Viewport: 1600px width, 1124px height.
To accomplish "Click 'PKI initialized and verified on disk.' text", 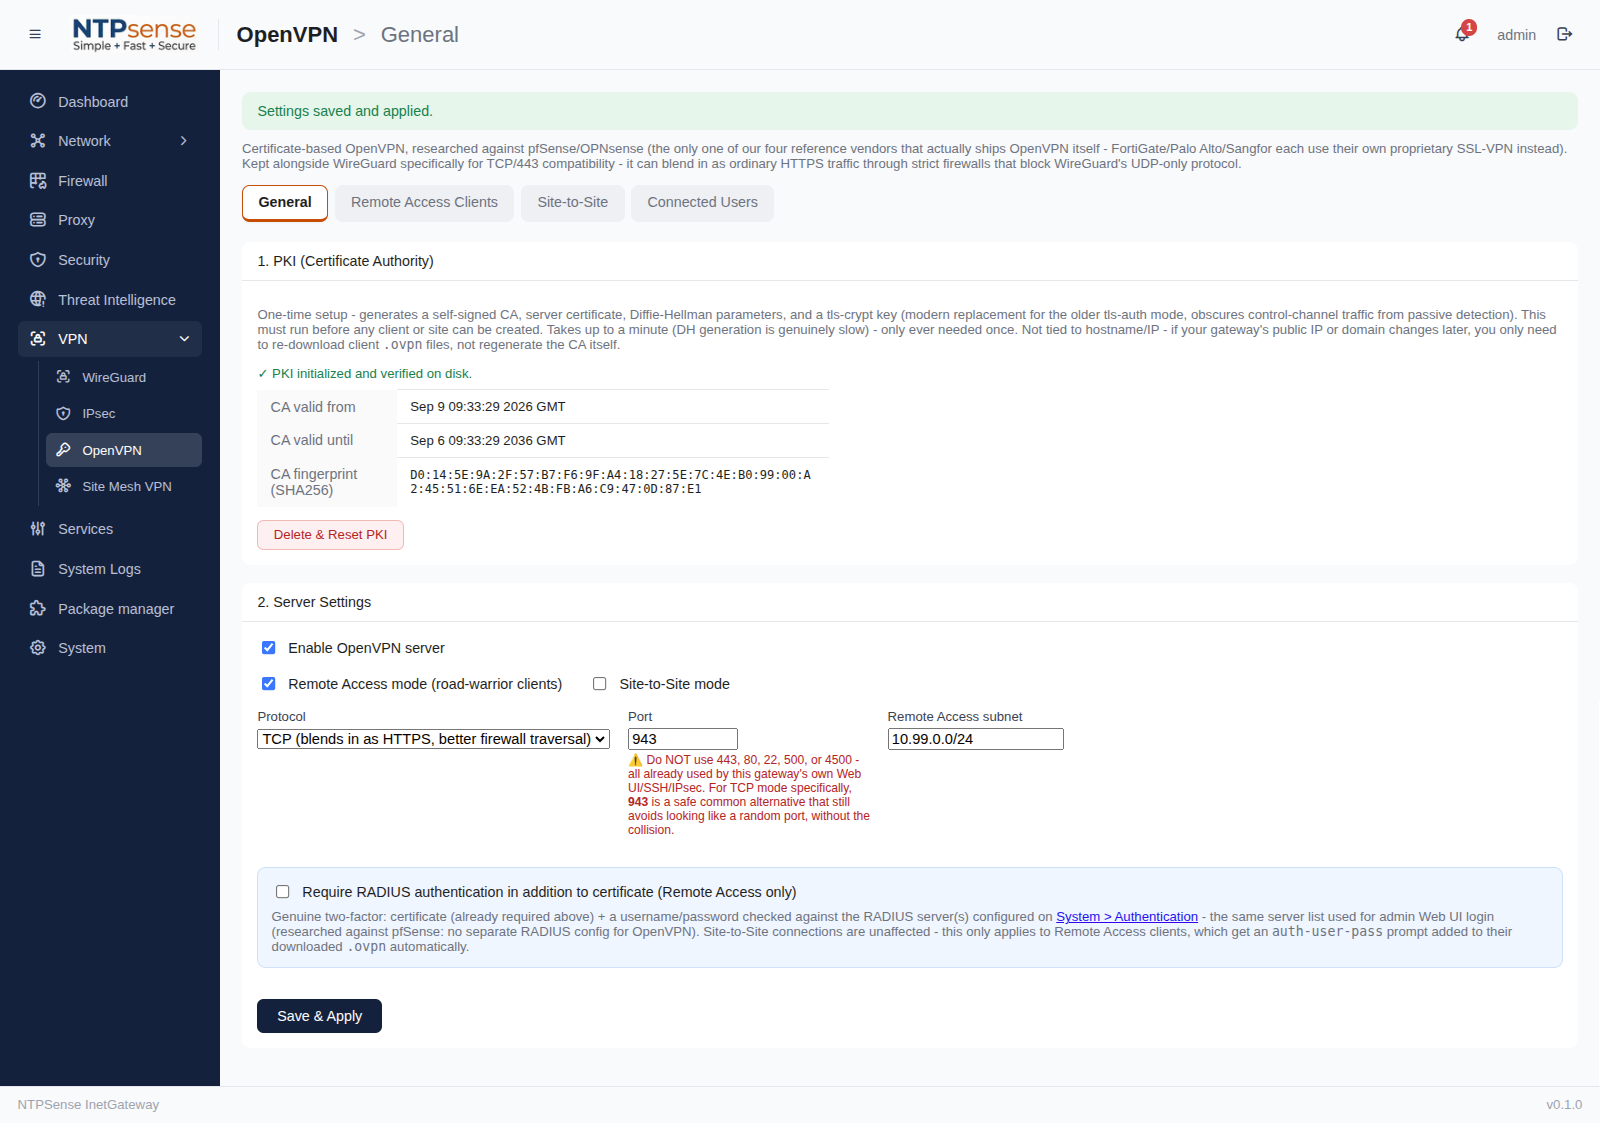I will [x=372, y=374].
